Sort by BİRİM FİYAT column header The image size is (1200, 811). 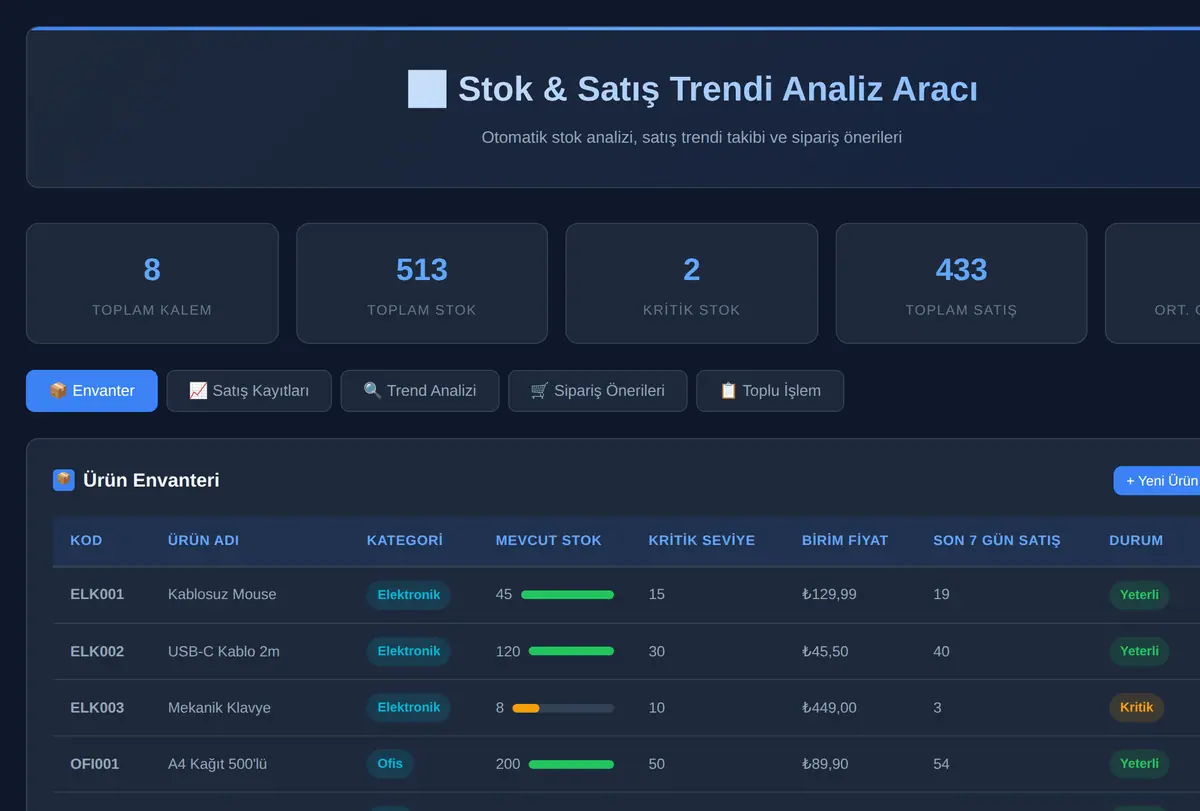pos(845,540)
